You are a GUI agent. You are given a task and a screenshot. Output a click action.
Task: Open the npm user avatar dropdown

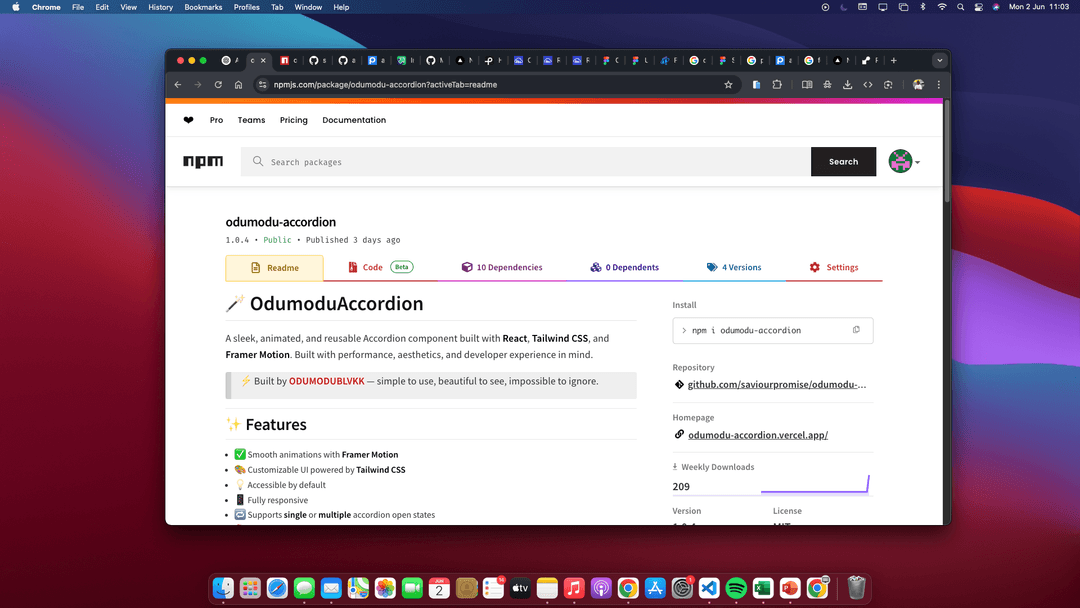click(x=904, y=161)
